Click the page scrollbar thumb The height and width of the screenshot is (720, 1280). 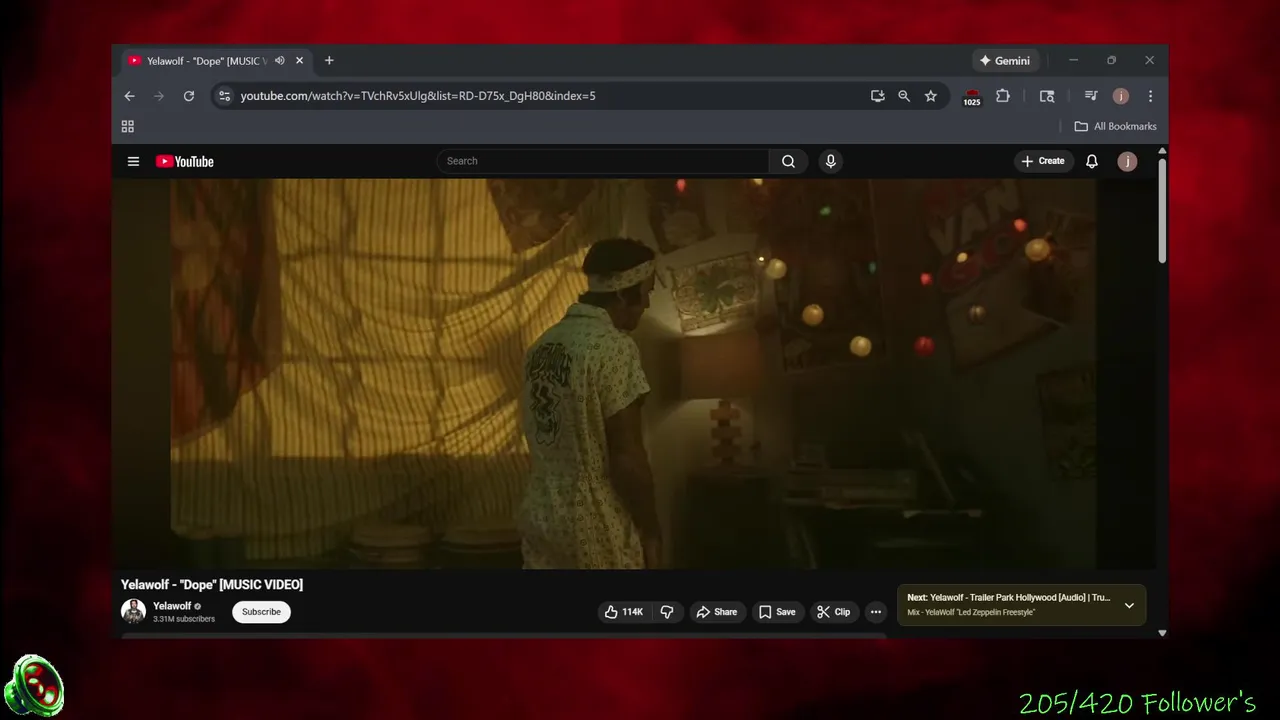click(x=1162, y=210)
